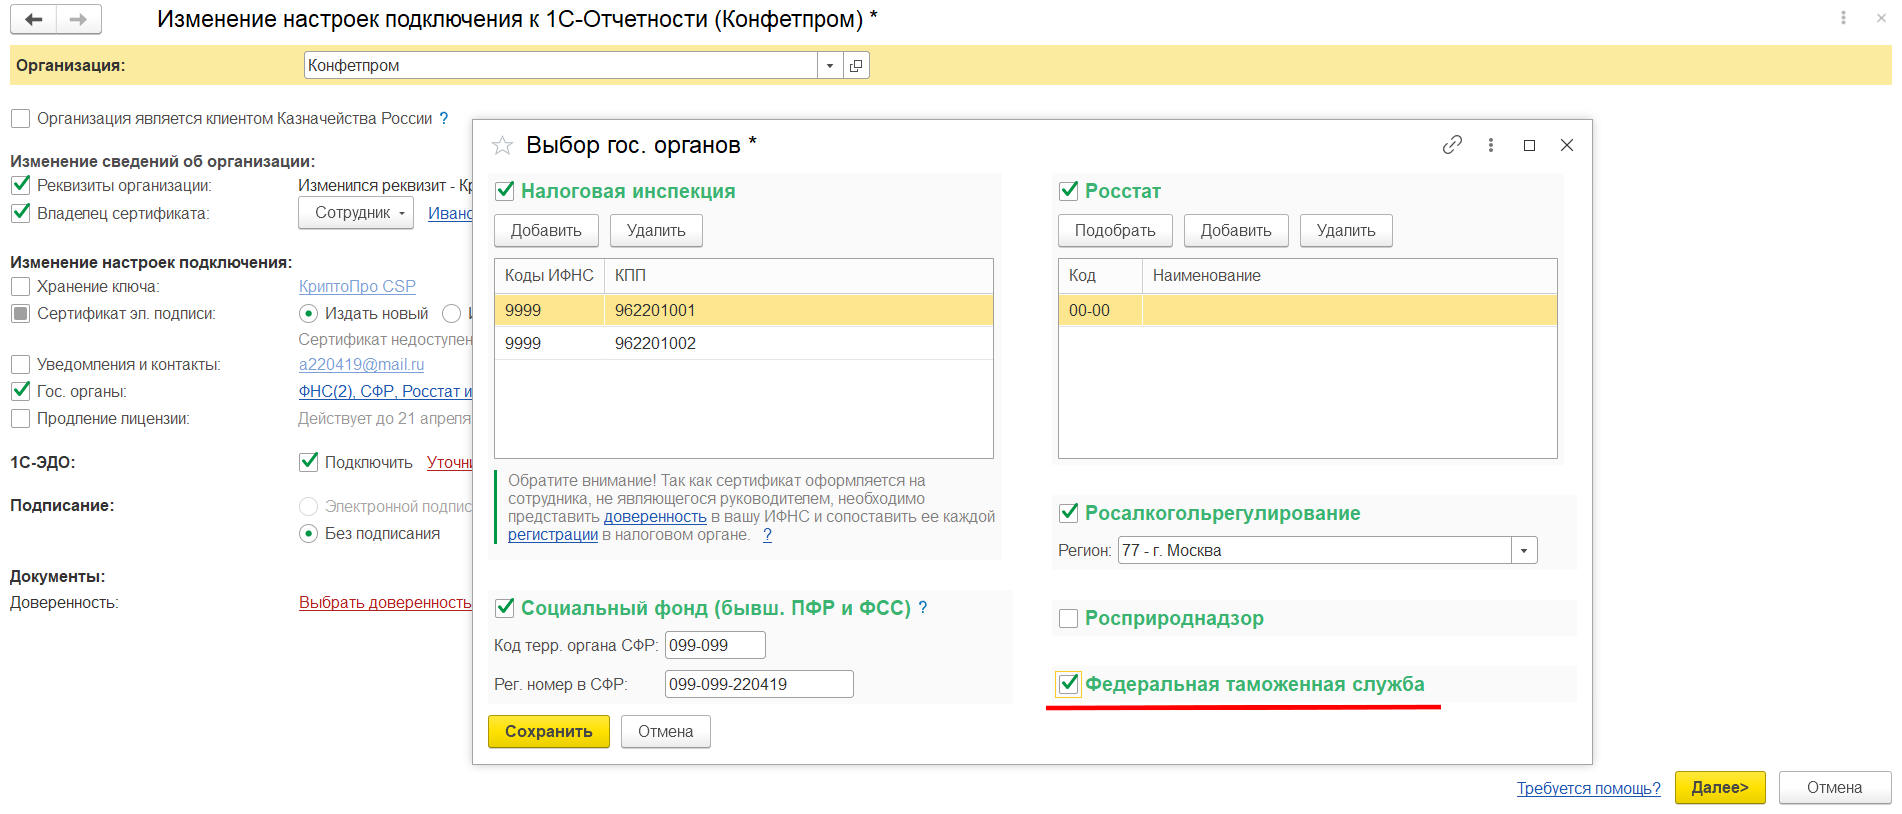
Task: Select Издать новый radio button
Action: [309, 313]
